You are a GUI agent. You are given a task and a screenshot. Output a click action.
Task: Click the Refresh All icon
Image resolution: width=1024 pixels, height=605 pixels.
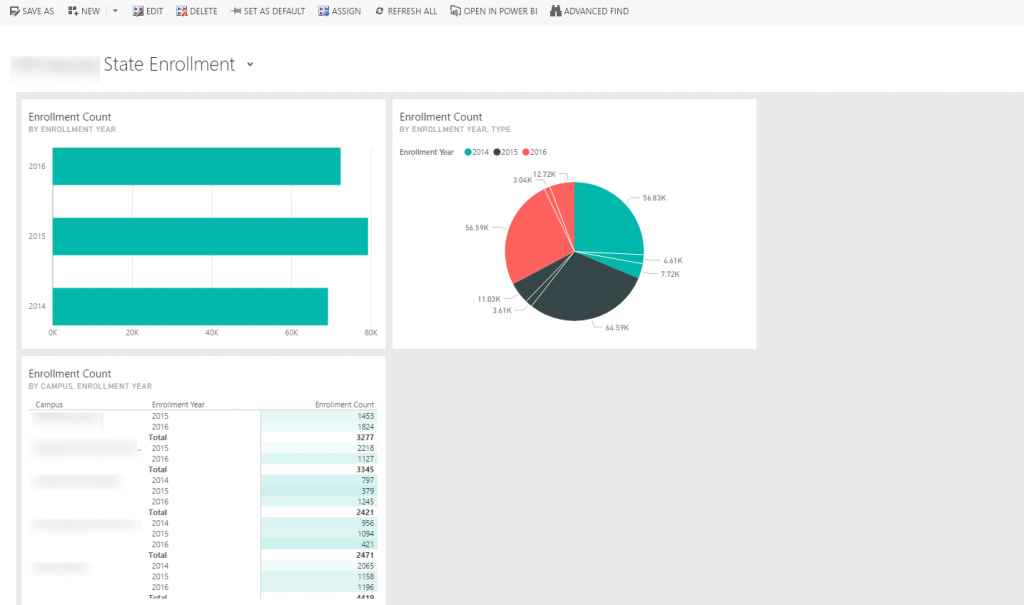[379, 11]
